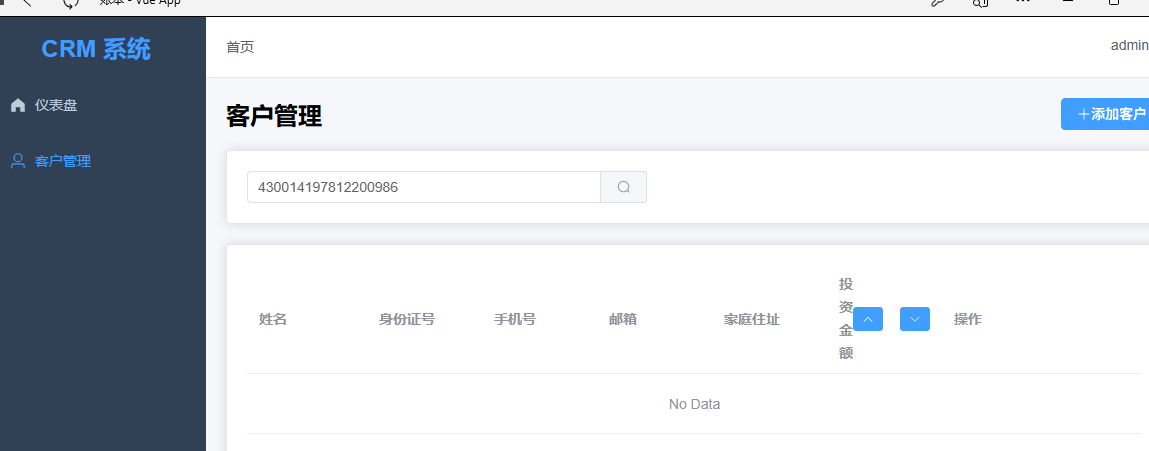Sort 投资金额 ascending with the up-arrow button
1149x451 pixels.
click(868, 319)
